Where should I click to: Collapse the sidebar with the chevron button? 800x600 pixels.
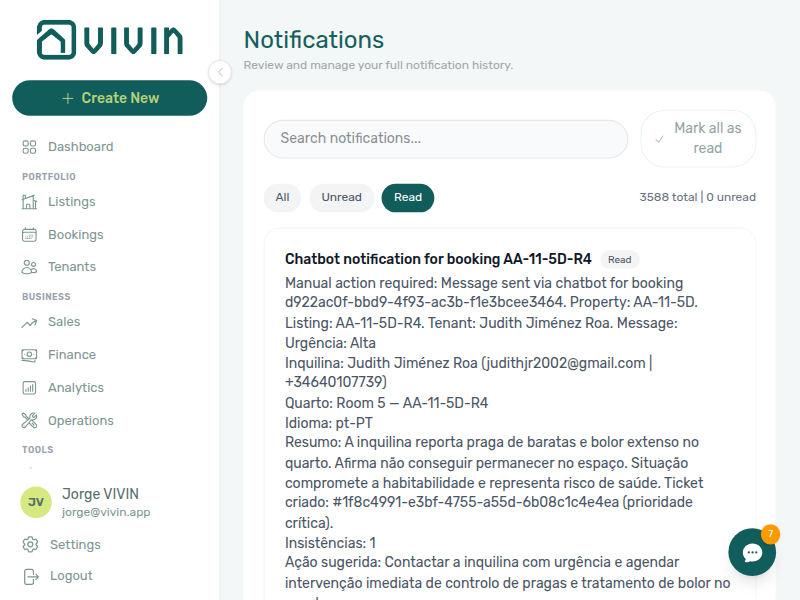[x=220, y=72]
